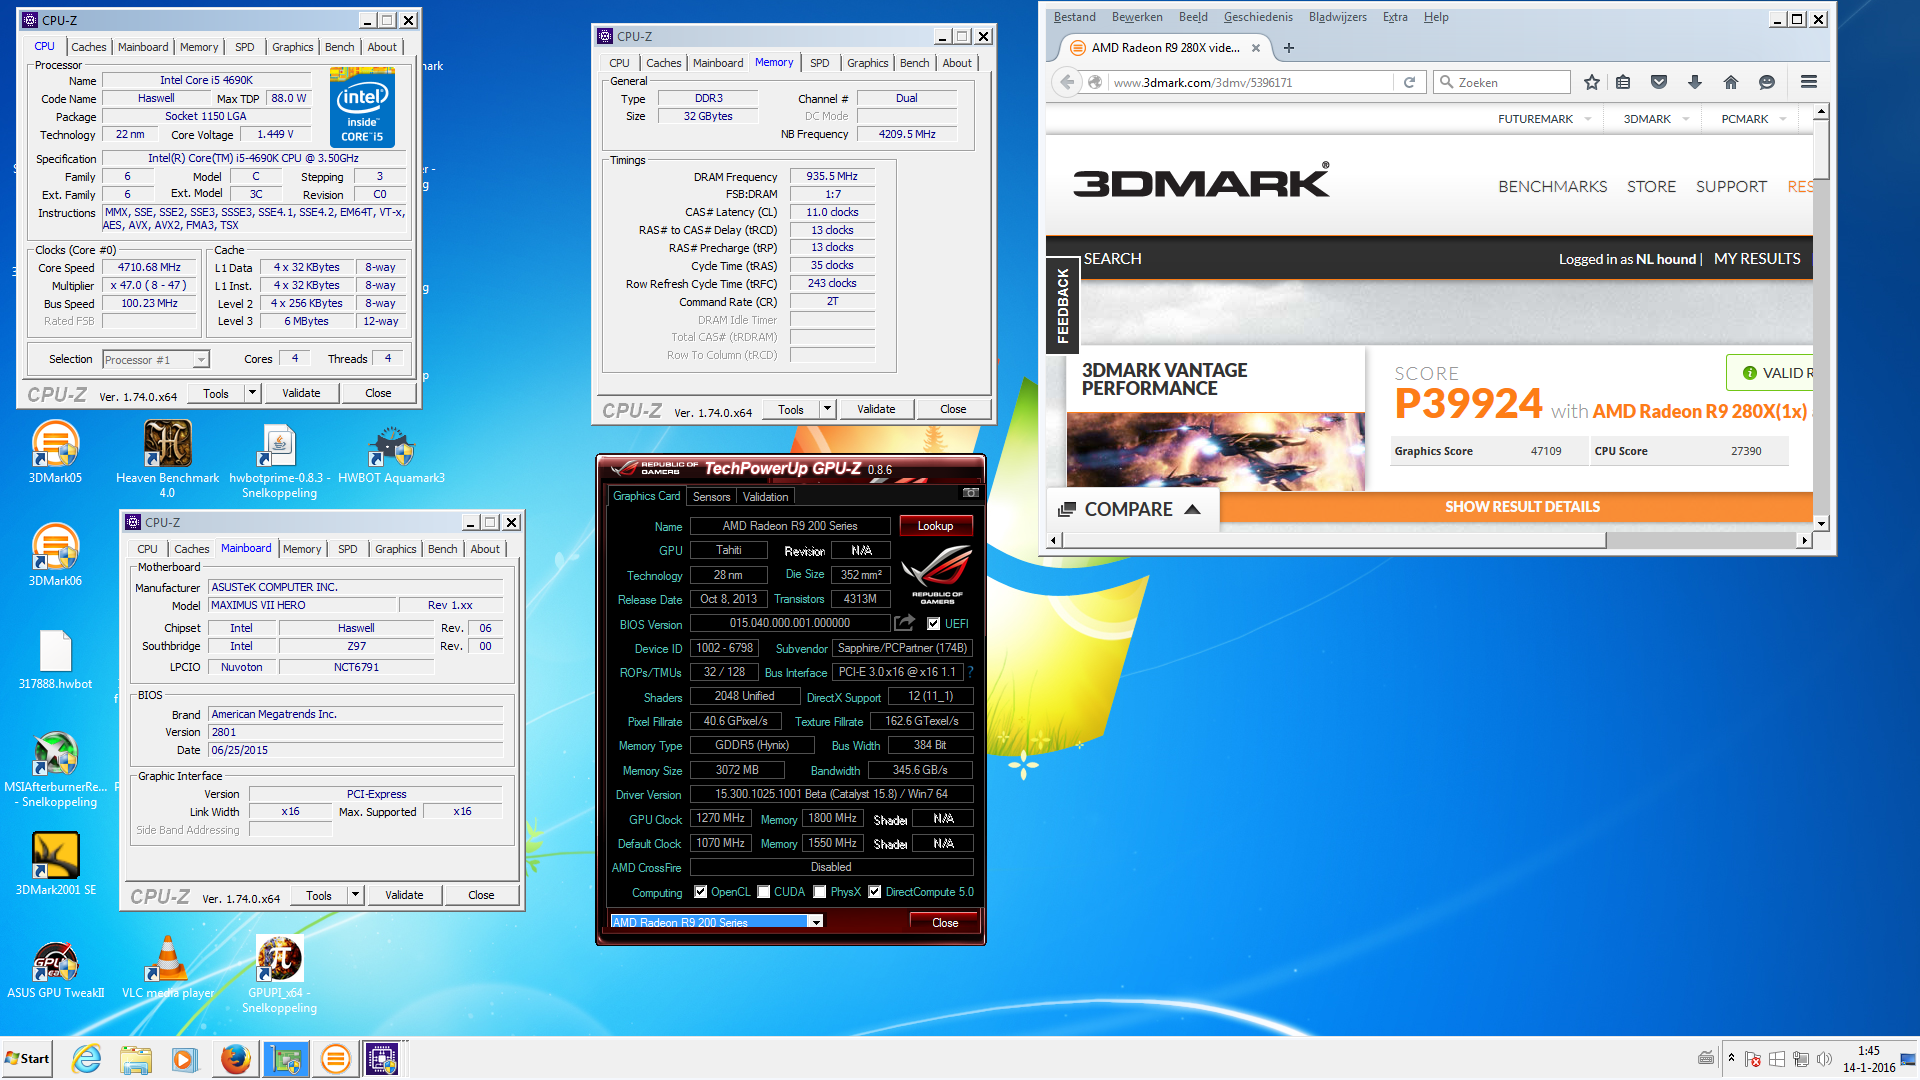Select the GPUPI_x64 shortcut icon
The height and width of the screenshot is (1080, 1920).
click(x=279, y=974)
